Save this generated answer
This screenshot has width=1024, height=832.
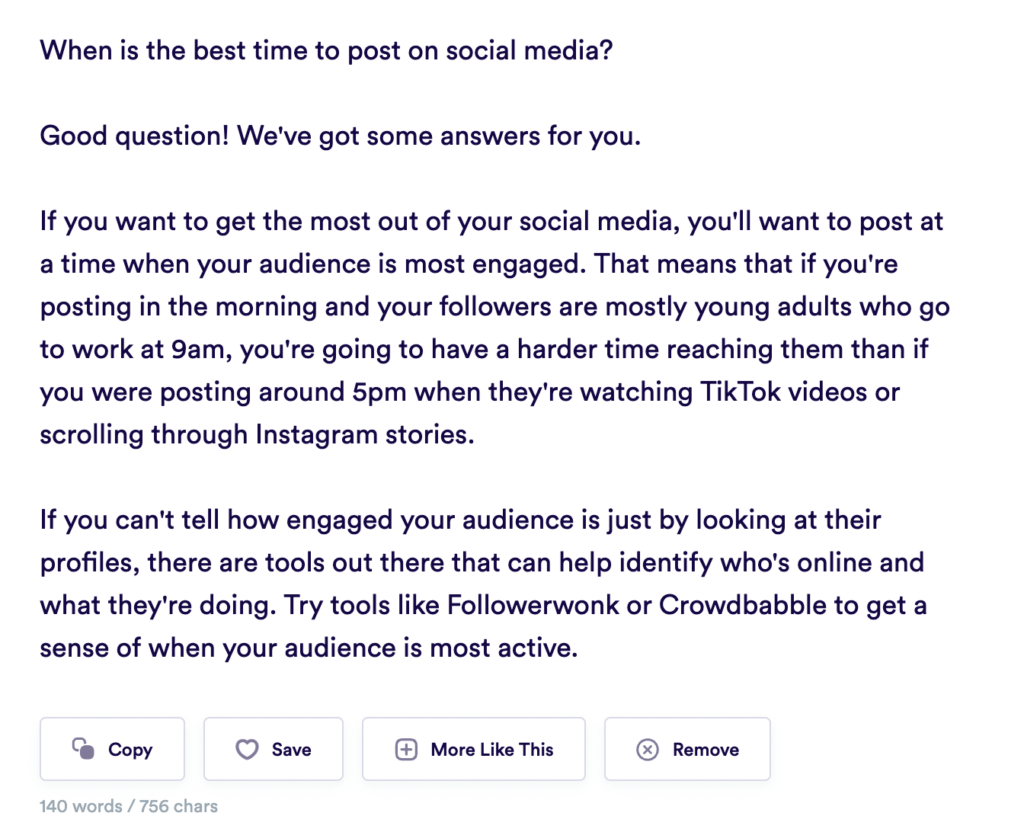pyautogui.click(x=273, y=749)
